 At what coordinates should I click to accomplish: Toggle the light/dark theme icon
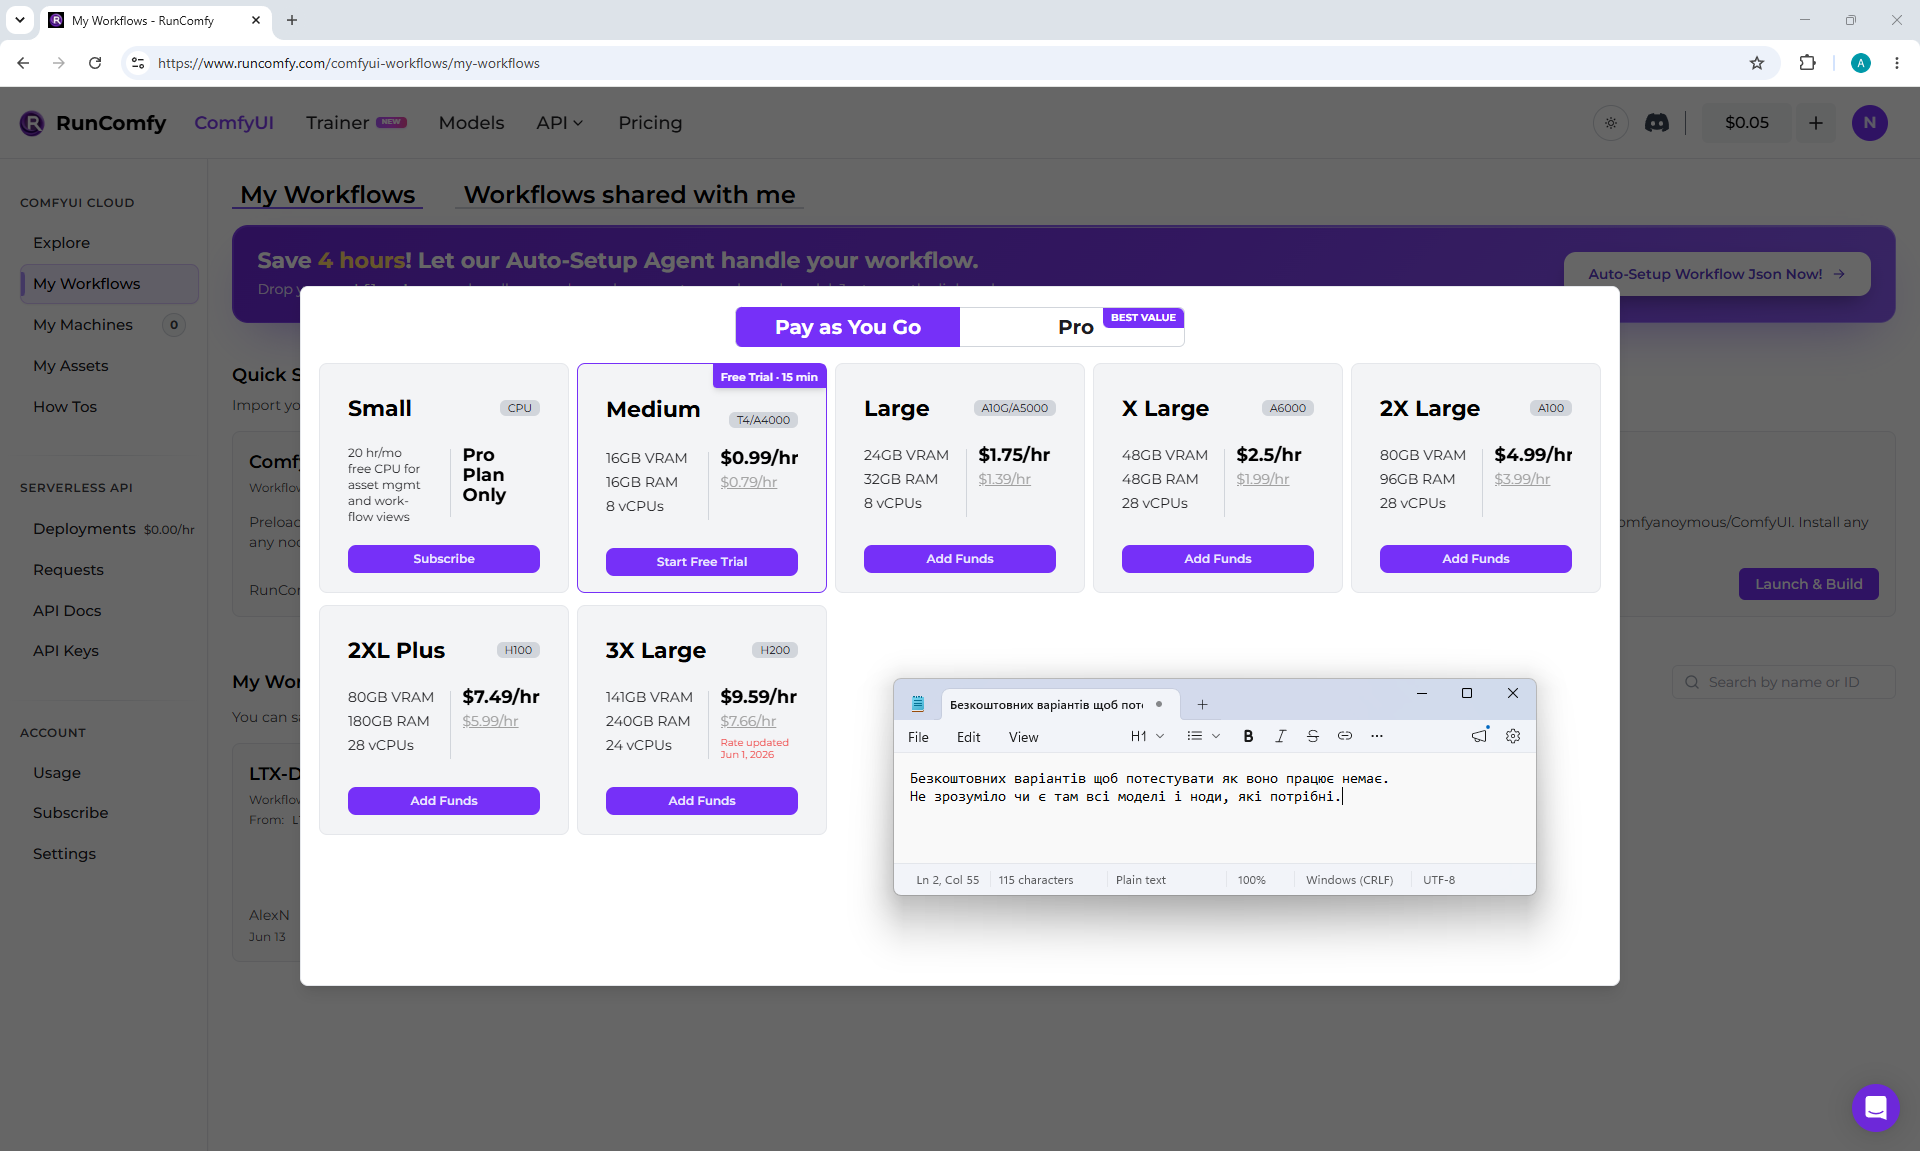point(1611,123)
